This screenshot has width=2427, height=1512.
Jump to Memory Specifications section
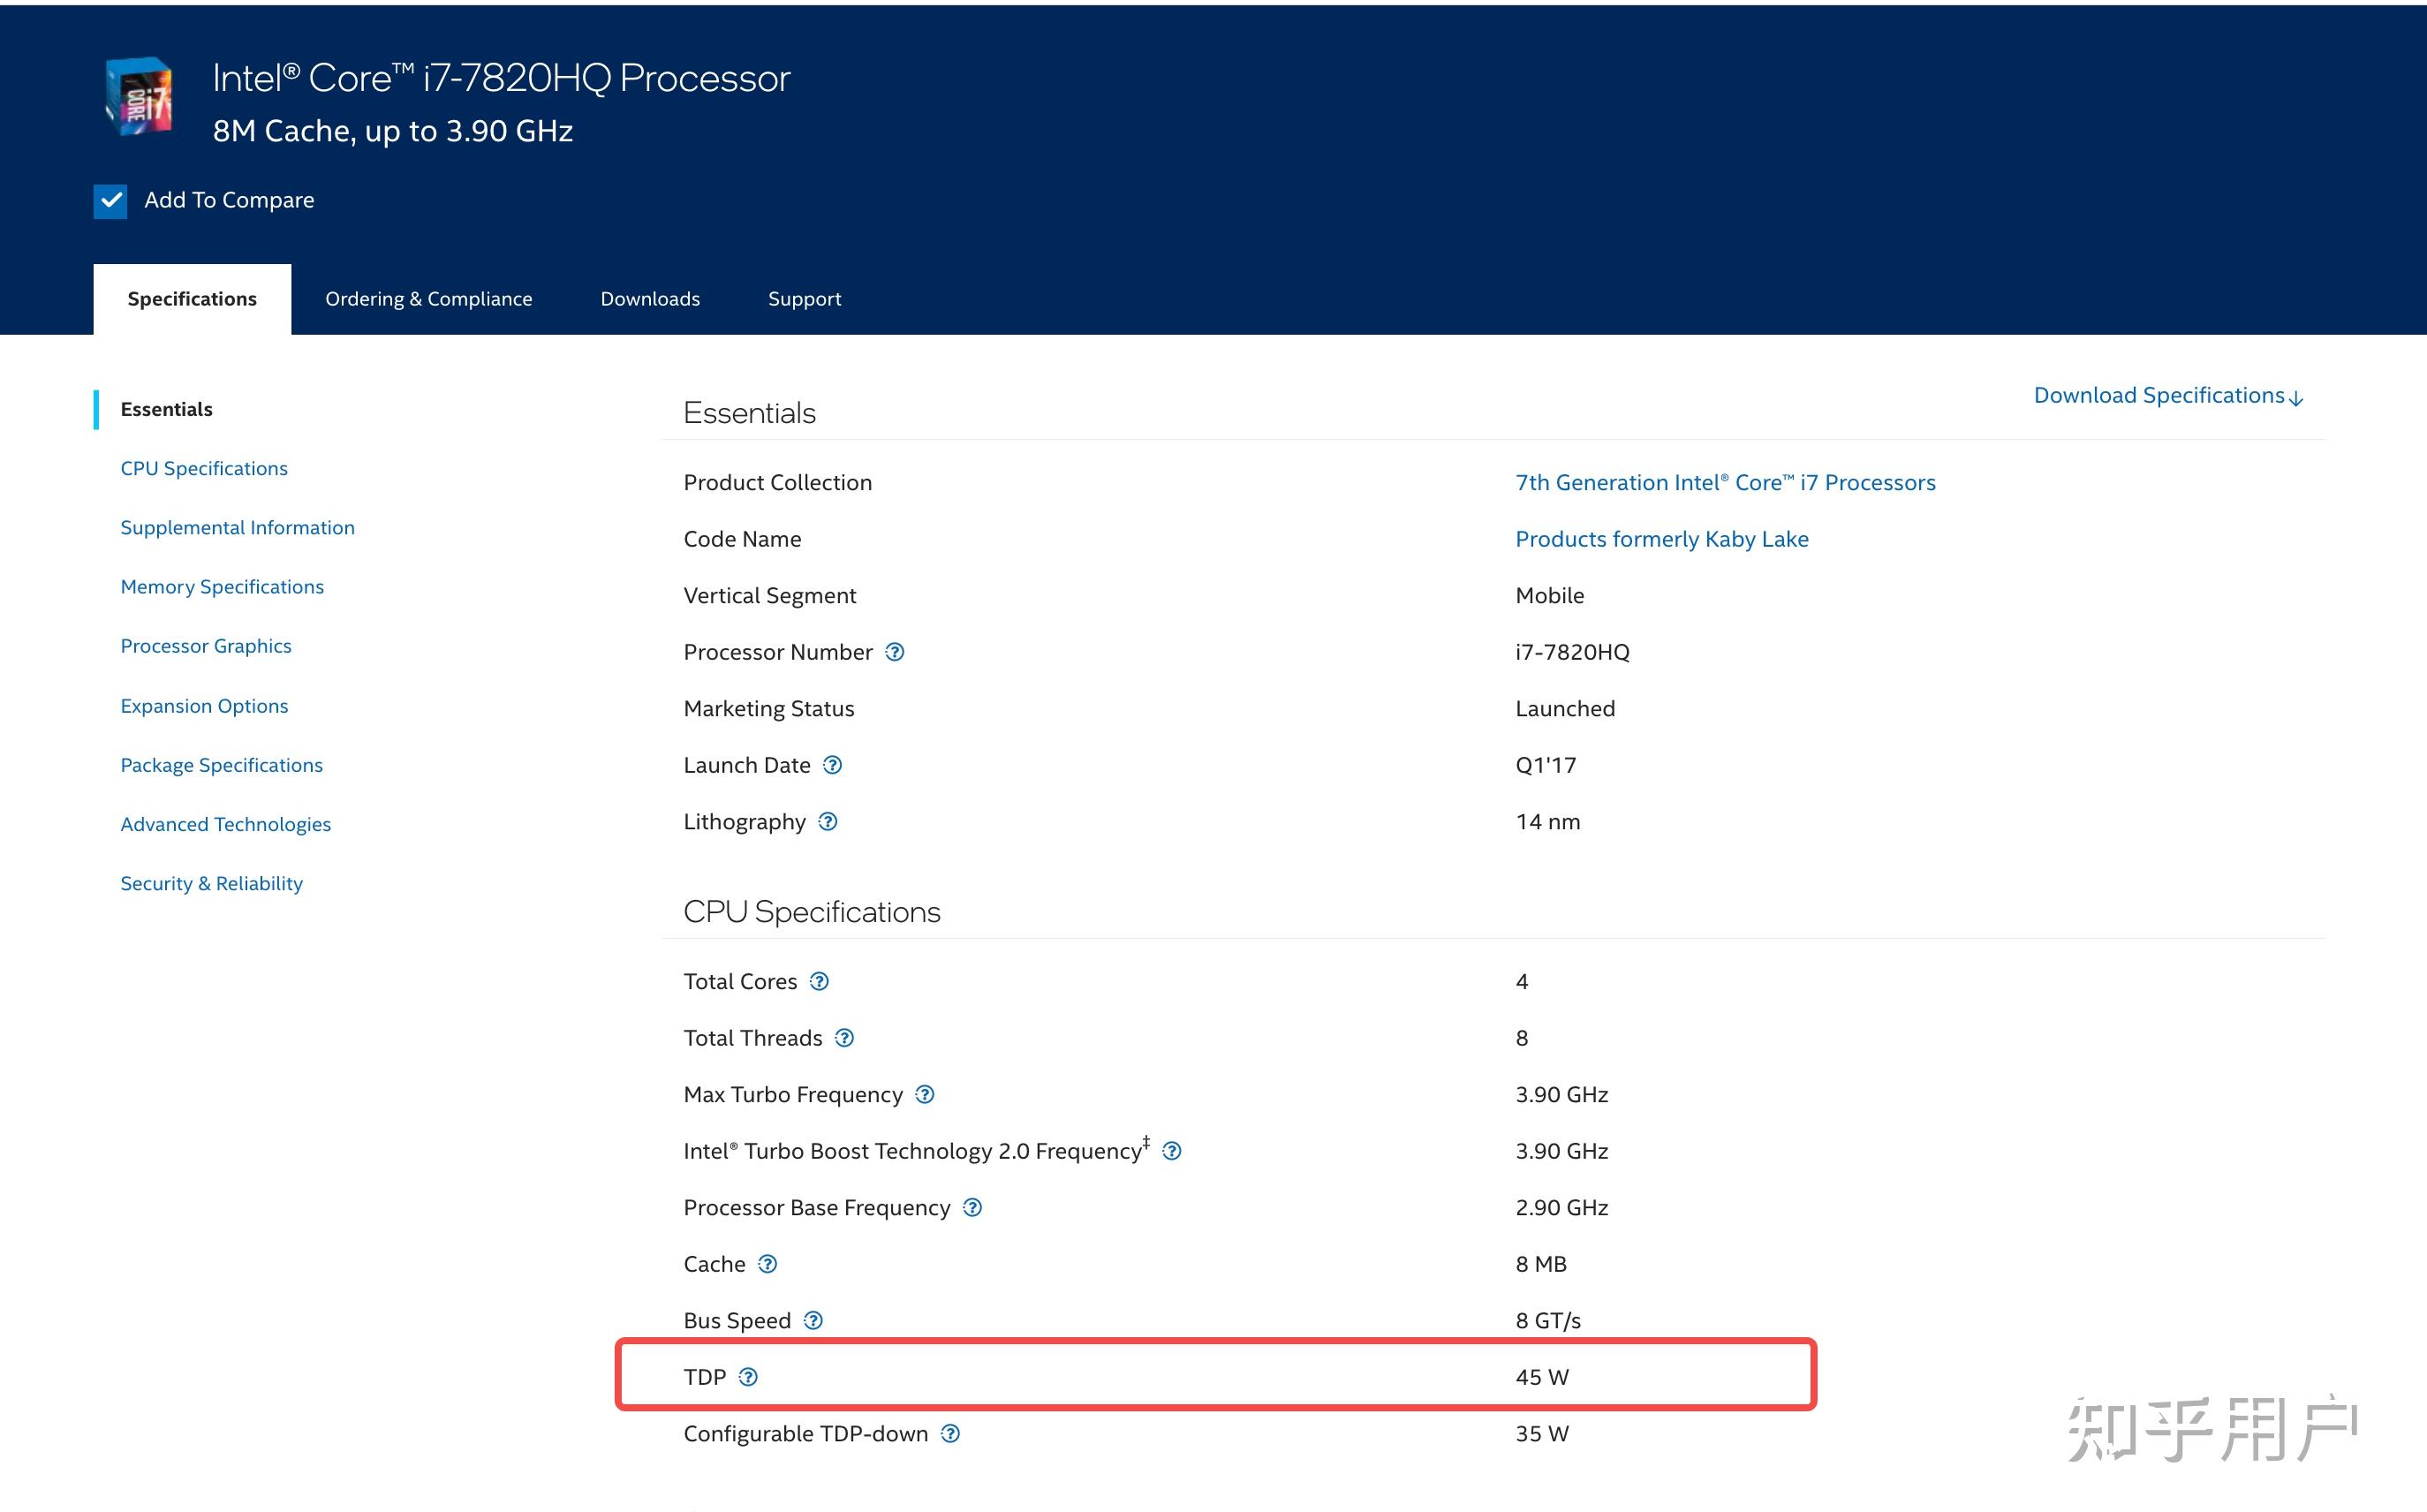coord(222,587)
